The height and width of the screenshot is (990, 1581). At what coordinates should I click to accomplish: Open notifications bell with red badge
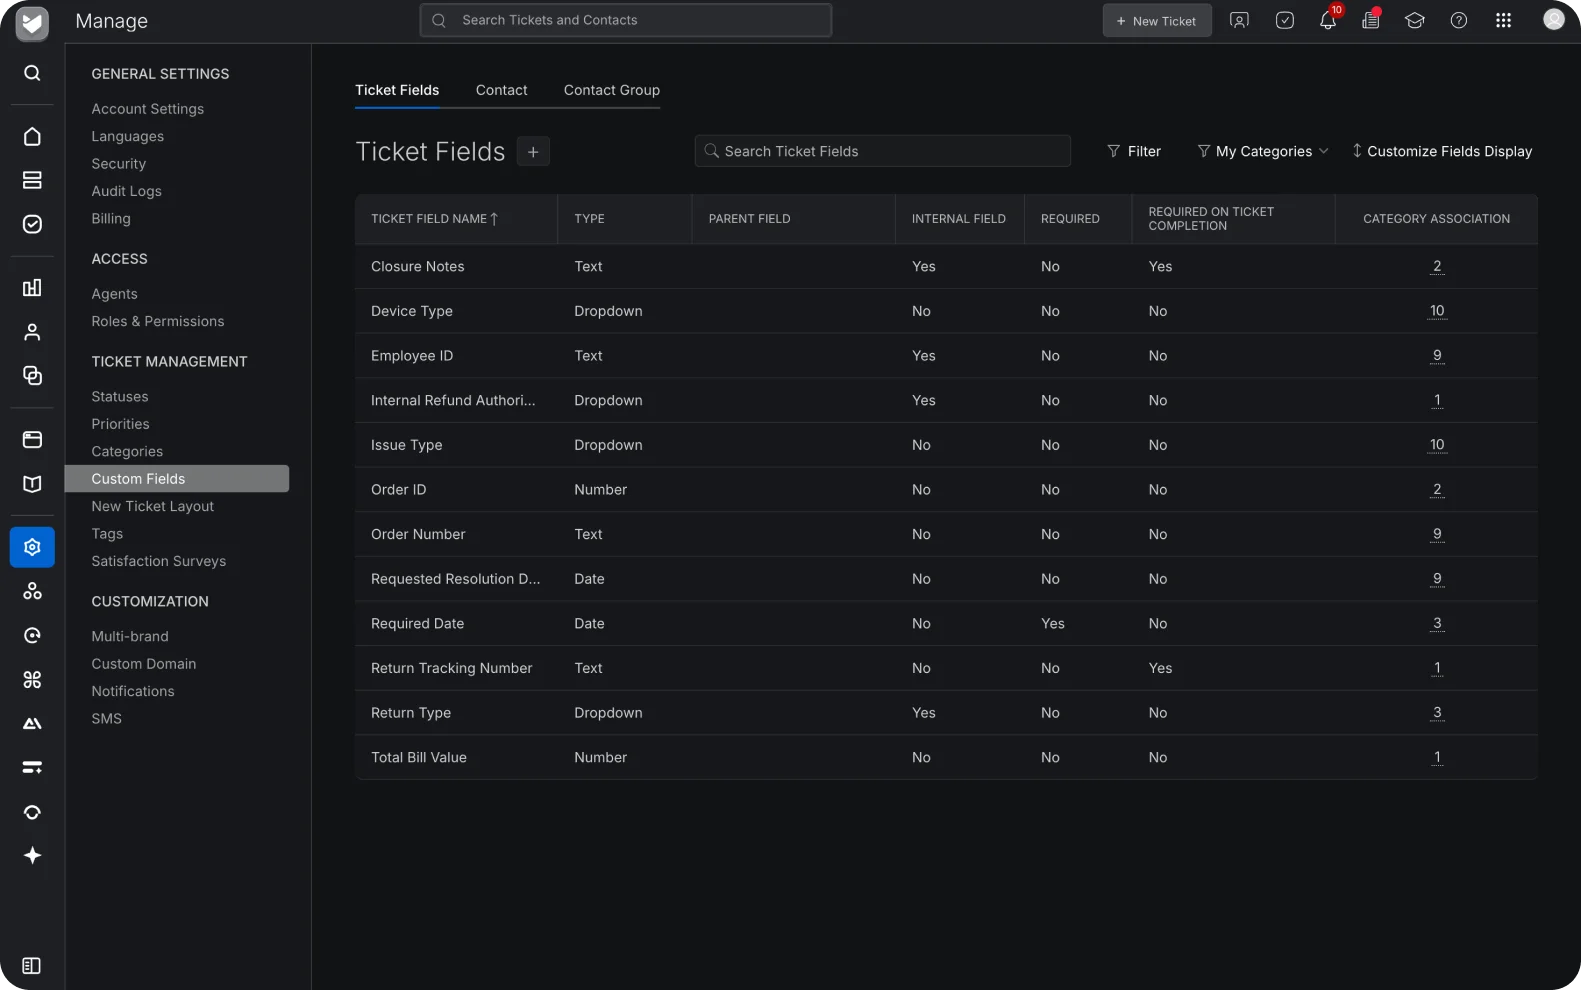1328,20
